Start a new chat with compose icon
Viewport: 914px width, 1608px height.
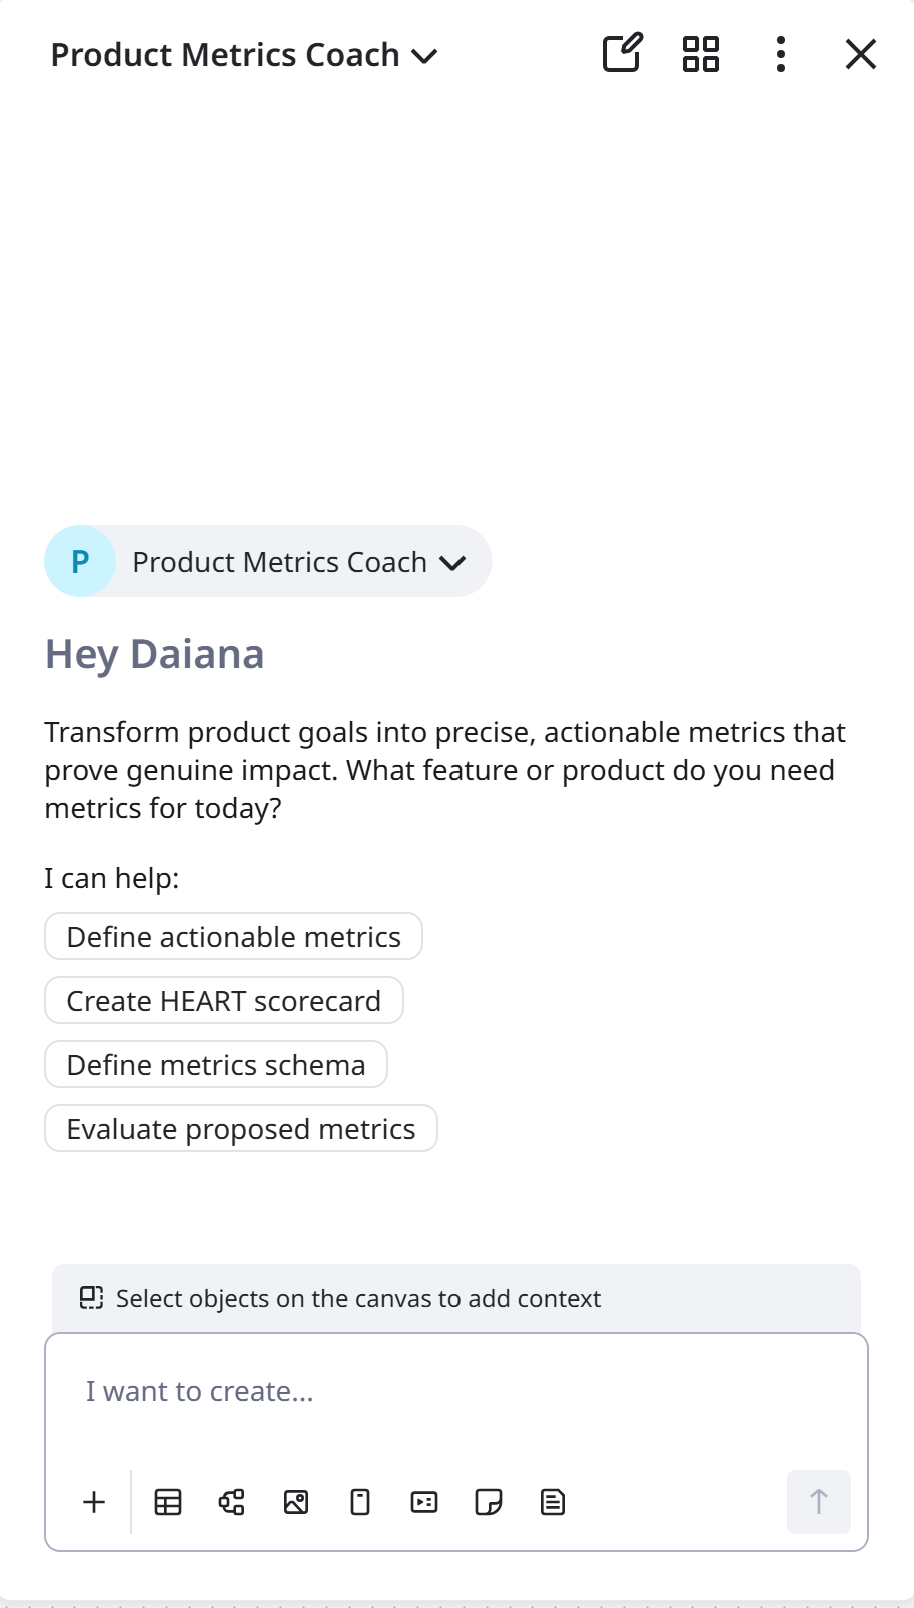point(621,54)
